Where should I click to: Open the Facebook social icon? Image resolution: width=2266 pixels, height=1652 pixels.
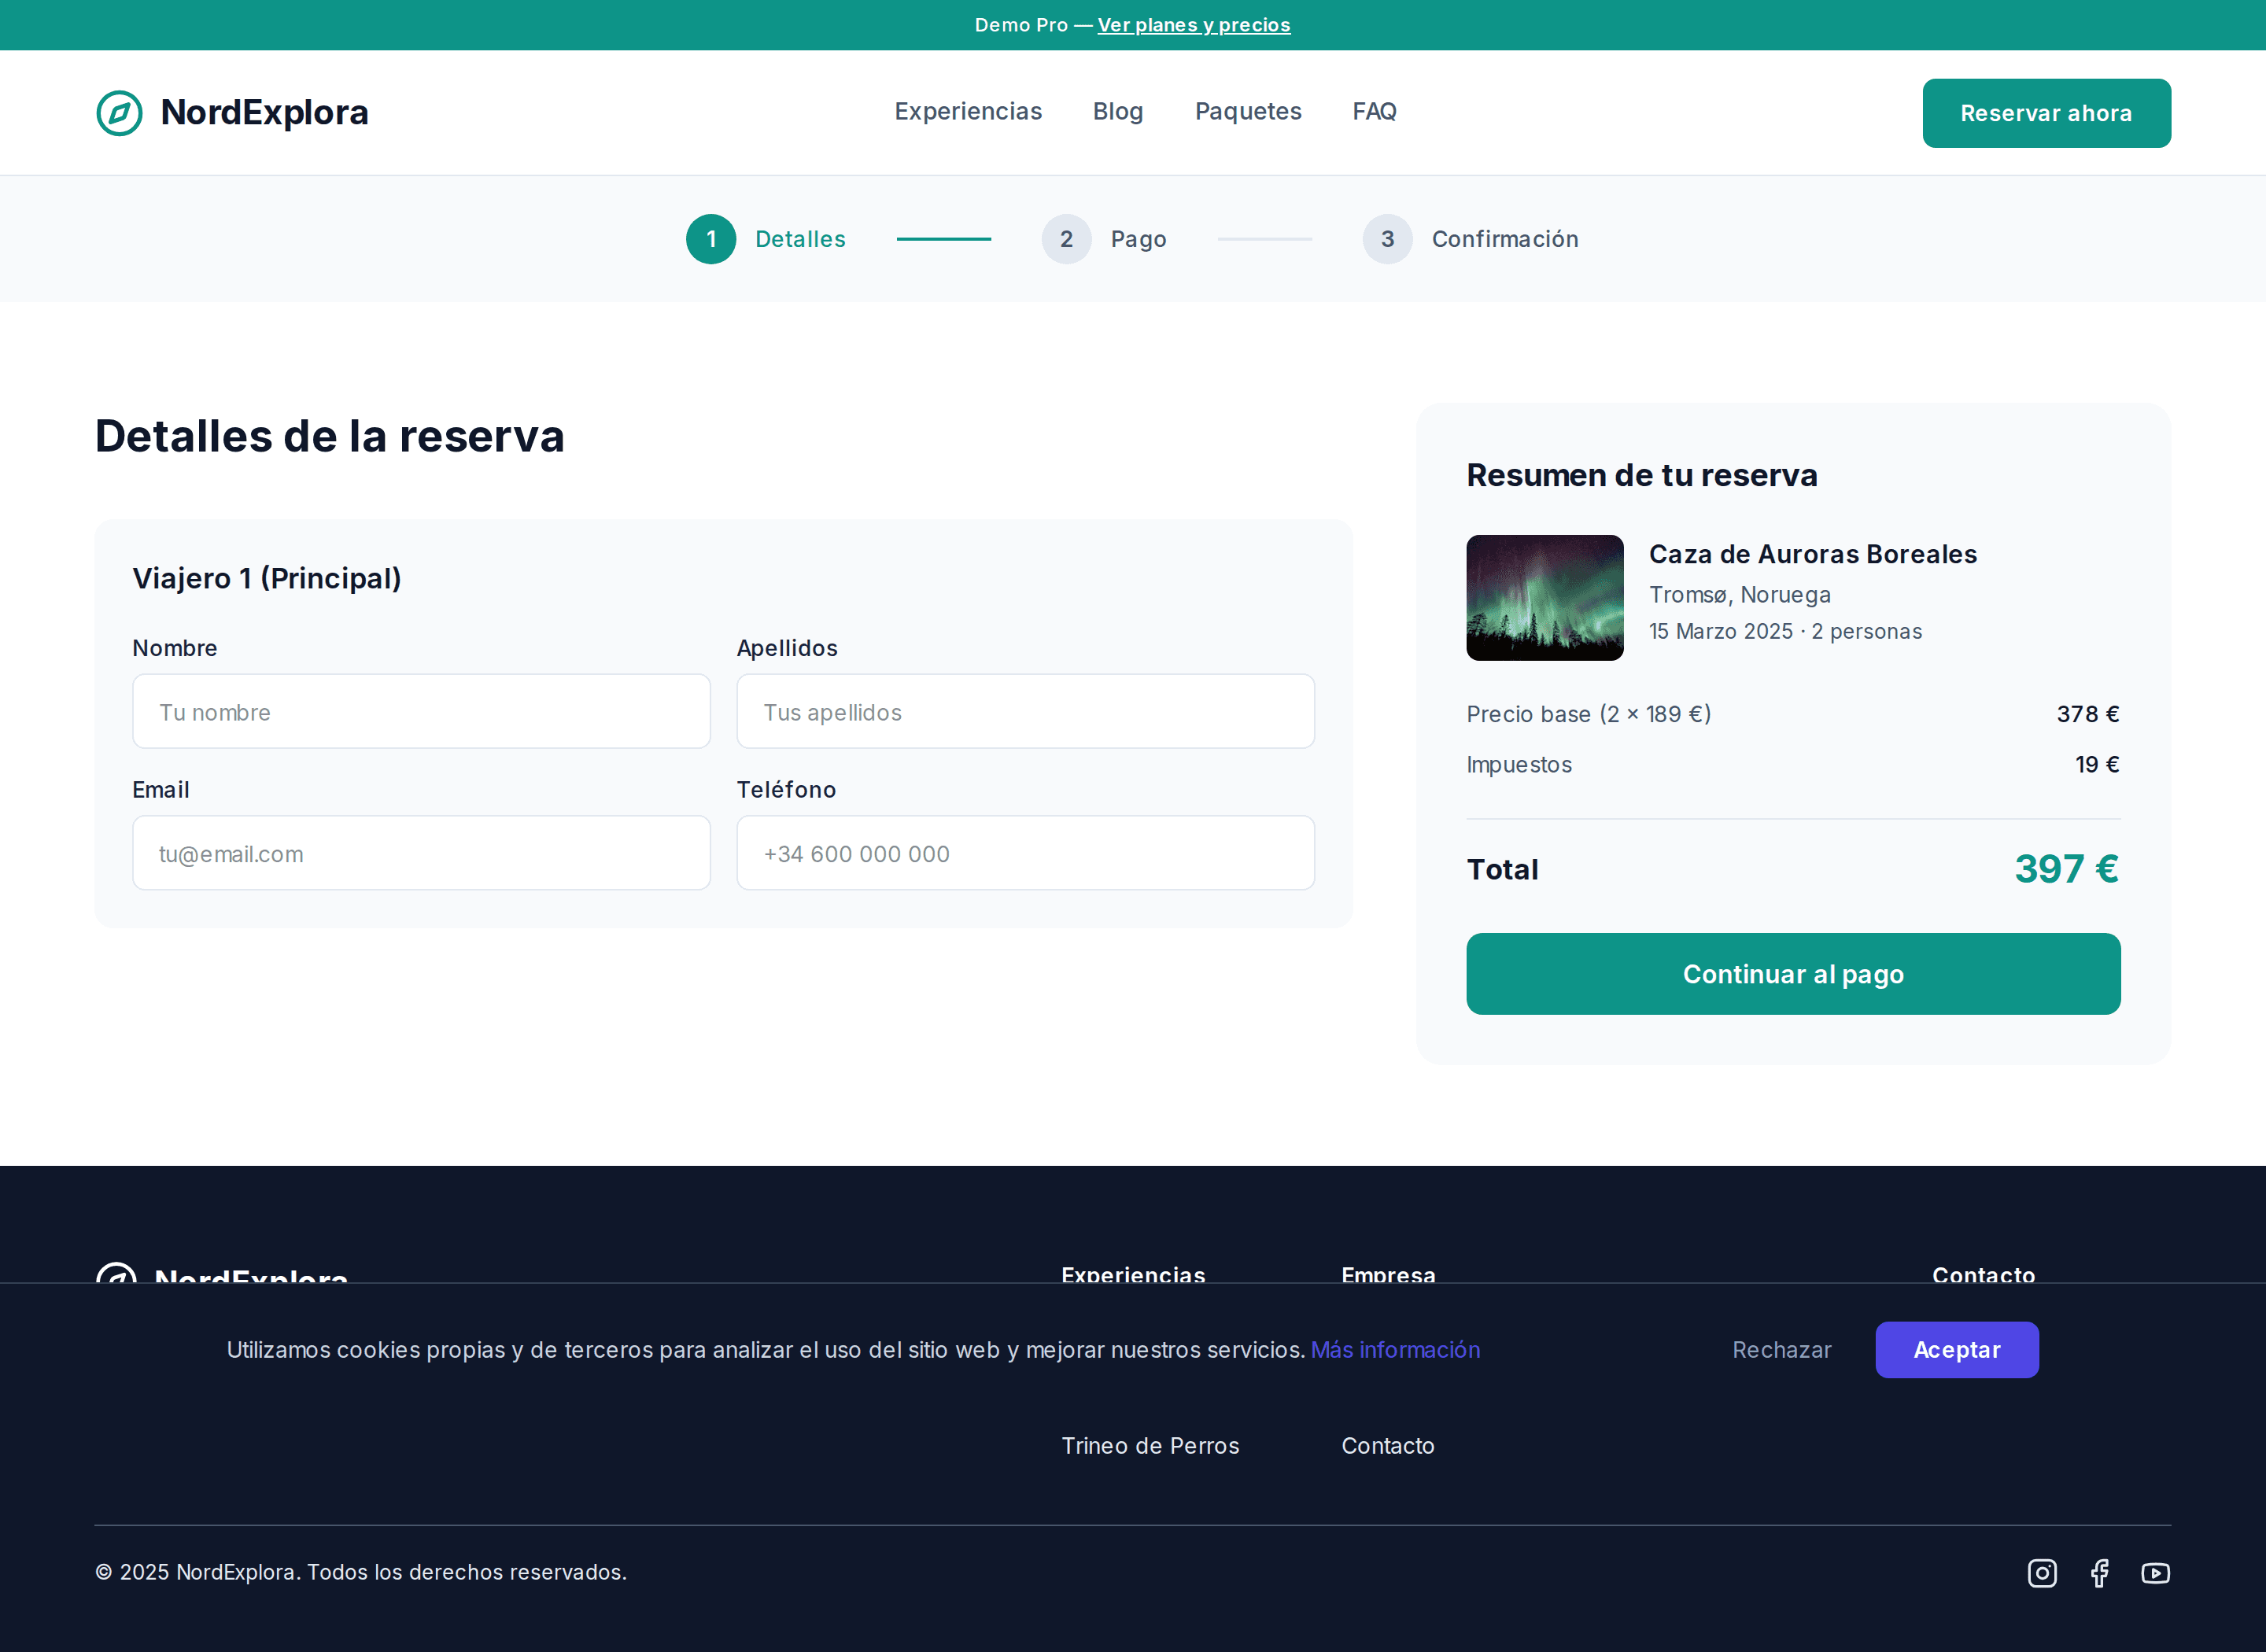coord(2099,1573)
